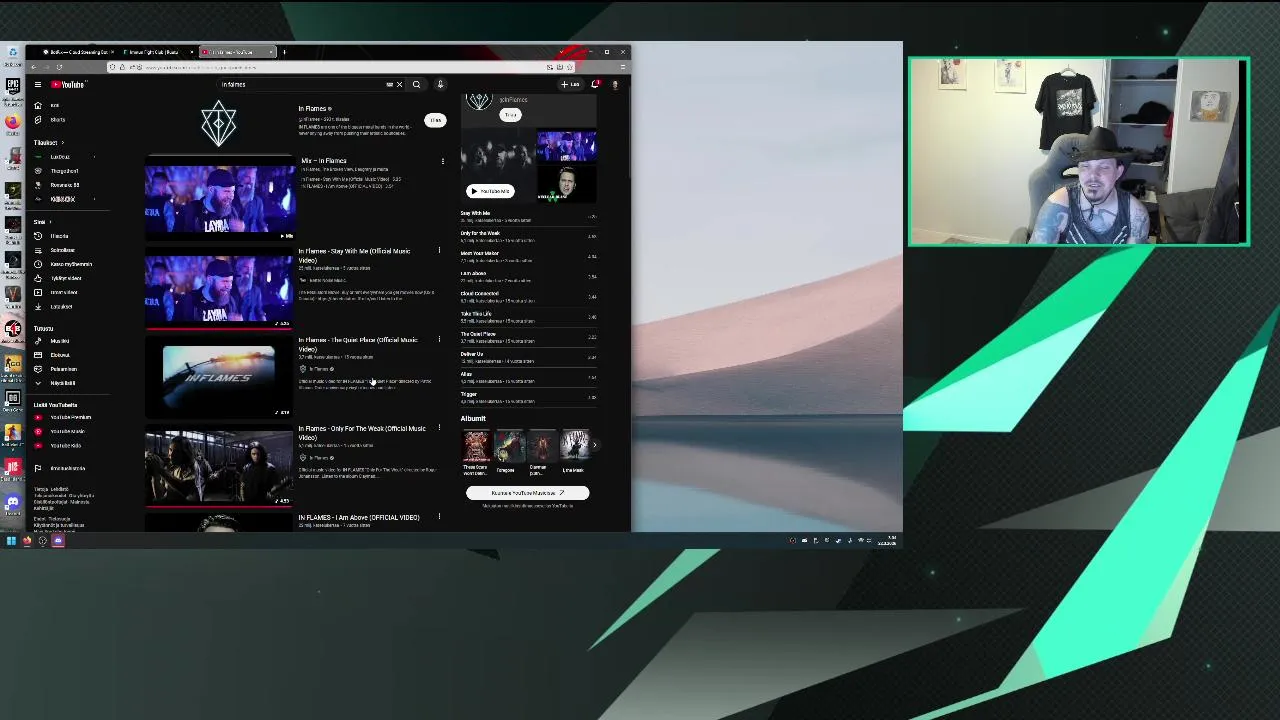The width and height of the screenshot is (1280, 720).
Task: Reload the page with browser refresh icon
Action: point(59,67)
